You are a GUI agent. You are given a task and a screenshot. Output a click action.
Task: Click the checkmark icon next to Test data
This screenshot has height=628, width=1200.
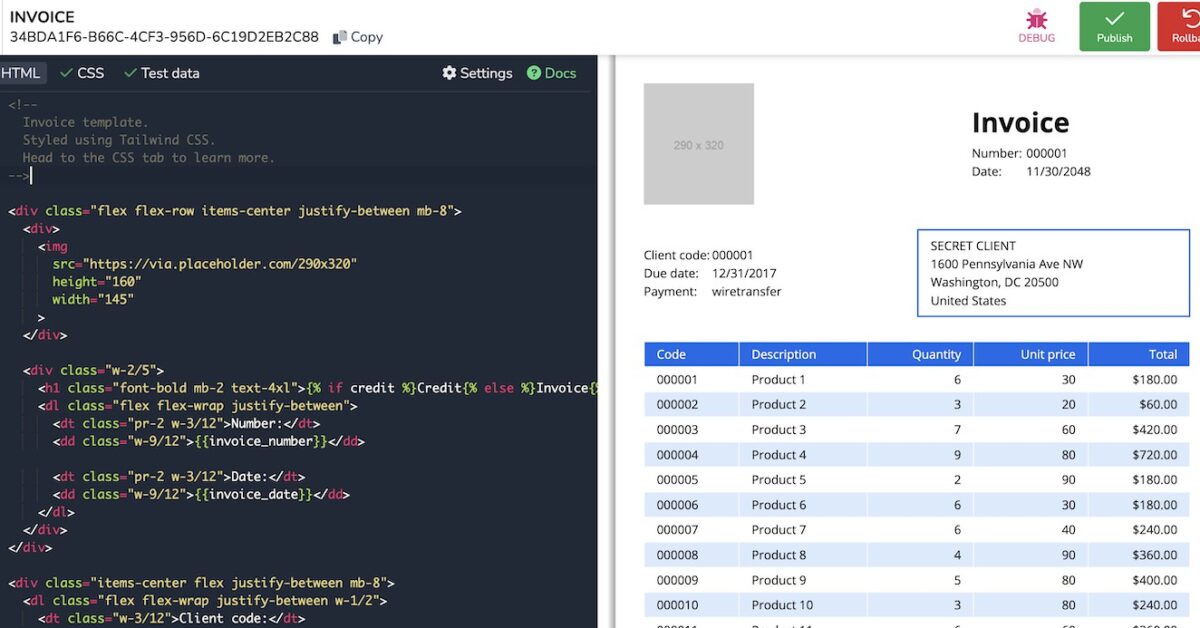128,72
